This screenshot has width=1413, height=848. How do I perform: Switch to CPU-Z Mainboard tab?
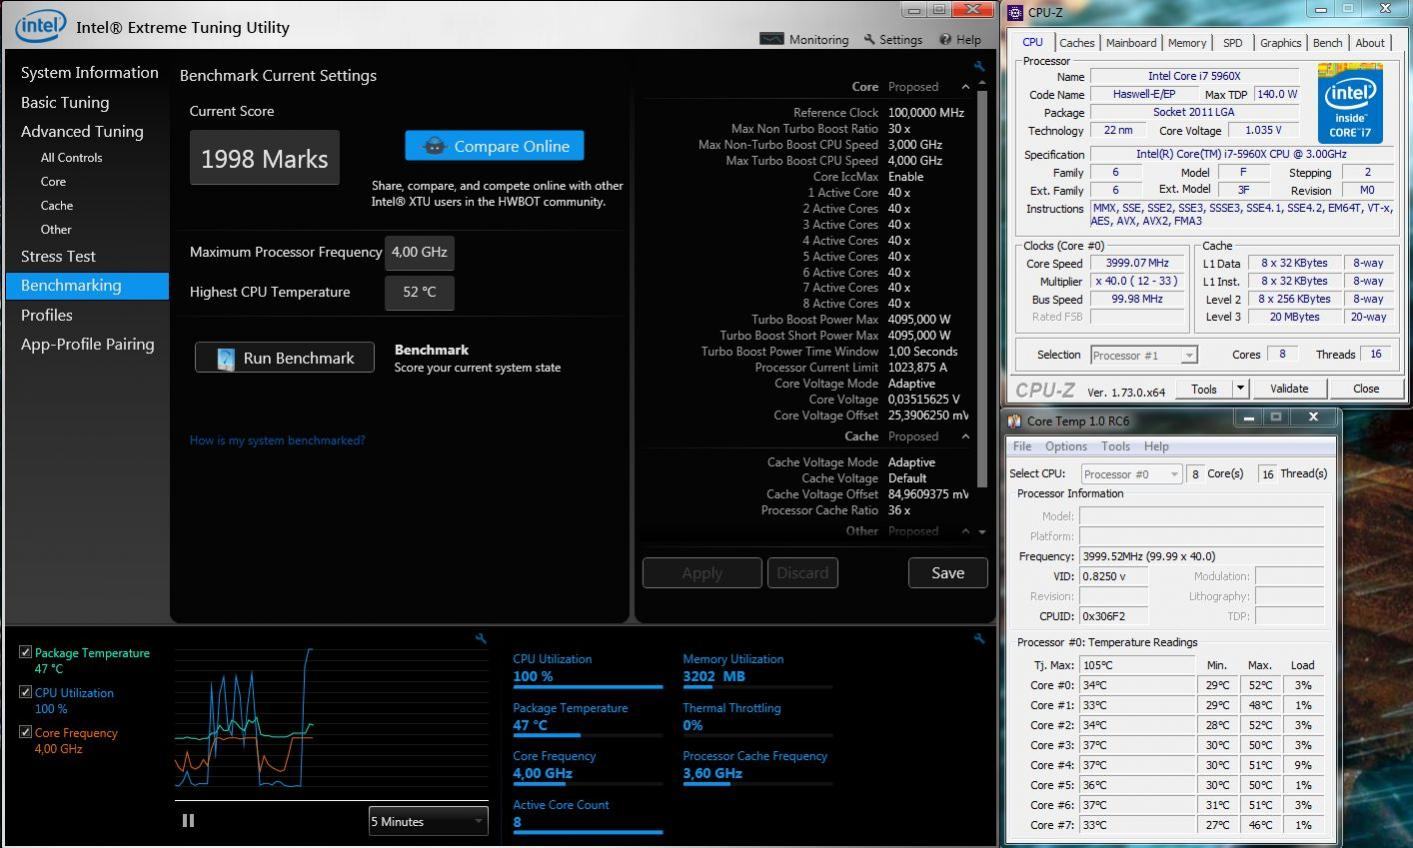tap(1131, 43)
